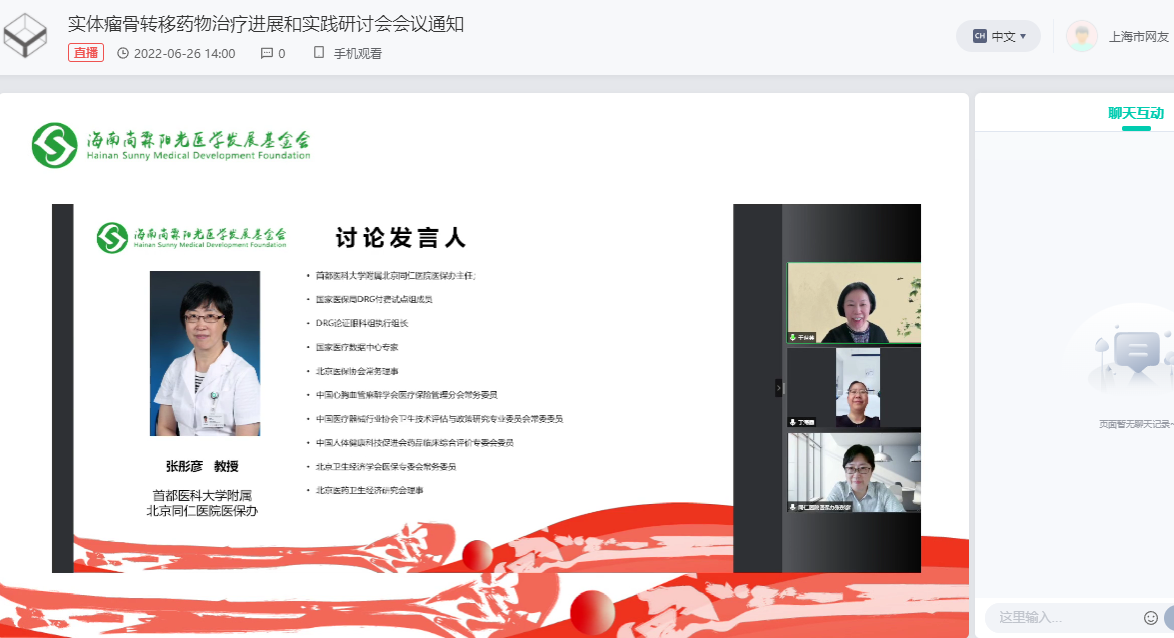Click the green Hainan Sunny Foundation logo

click(54, 146)
